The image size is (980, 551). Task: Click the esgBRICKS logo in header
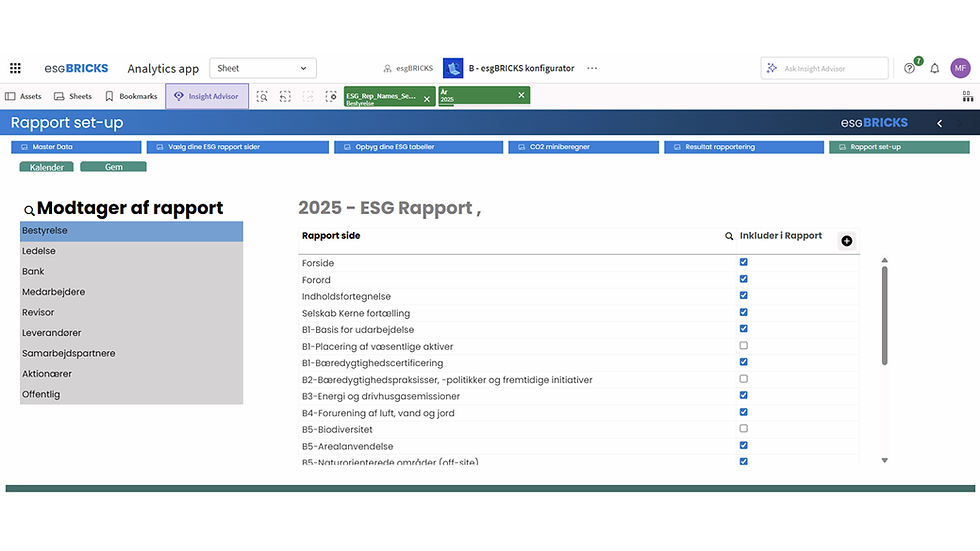tap(76, 68)
